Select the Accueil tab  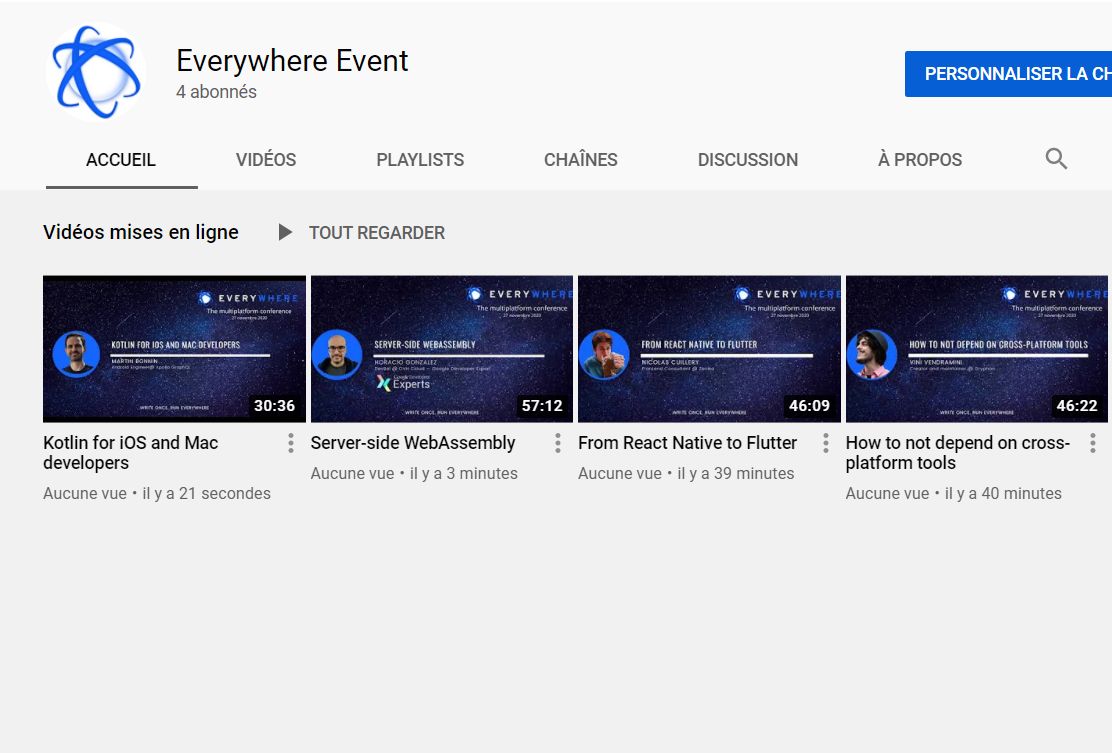click(x=121, y=160)
